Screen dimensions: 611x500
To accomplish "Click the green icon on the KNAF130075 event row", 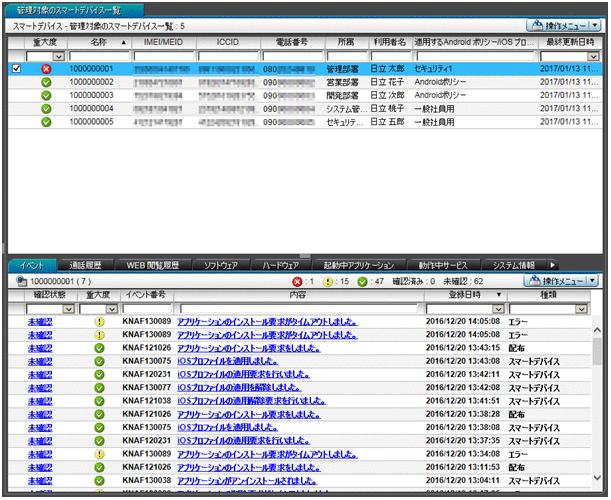I will tap(99, 361).
